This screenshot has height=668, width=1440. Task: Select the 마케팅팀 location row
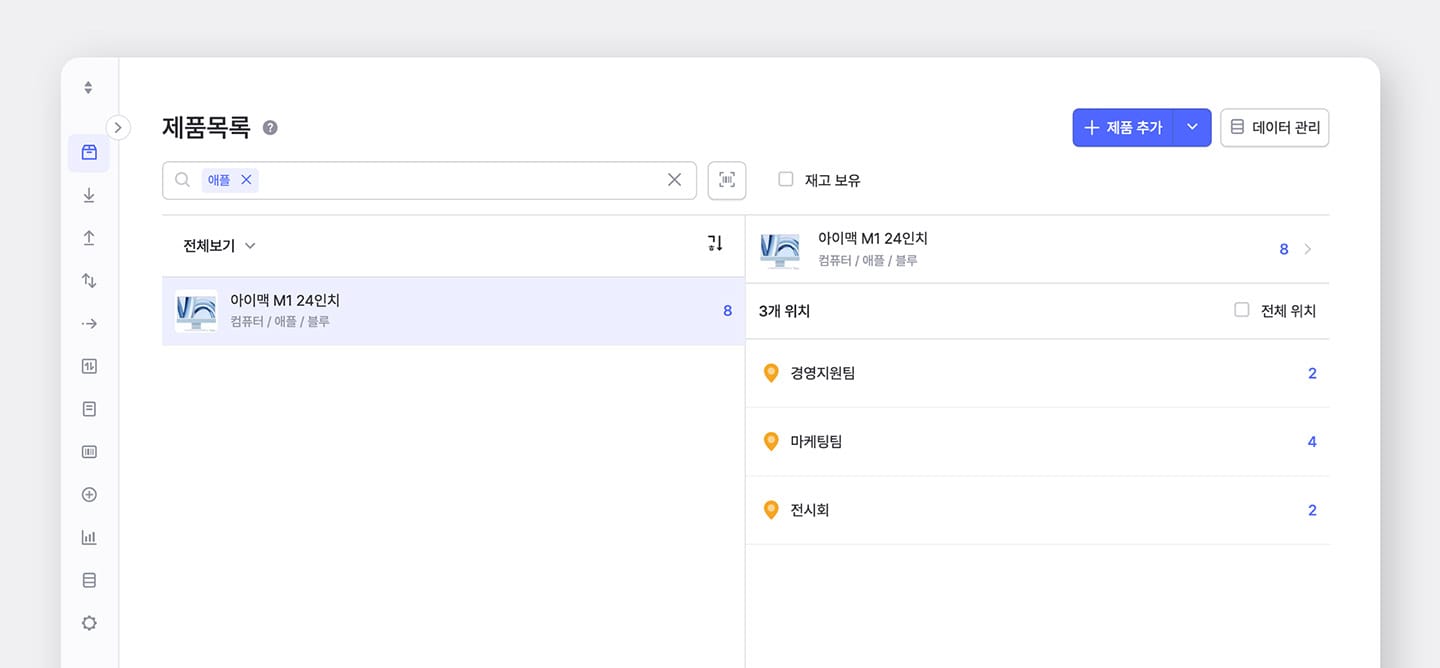pyautogui.click(x=1038, y=441)
